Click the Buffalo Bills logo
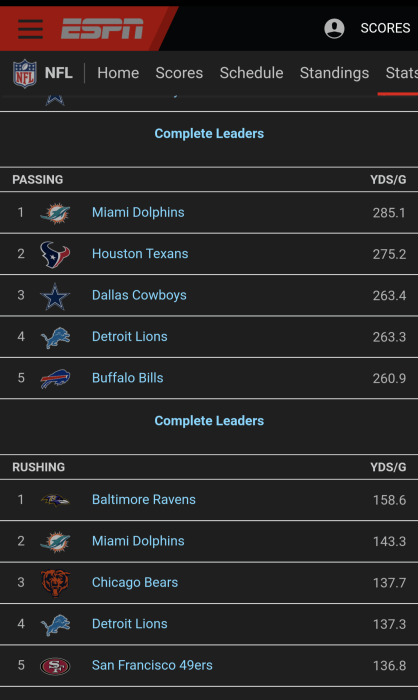 point(55,379)
